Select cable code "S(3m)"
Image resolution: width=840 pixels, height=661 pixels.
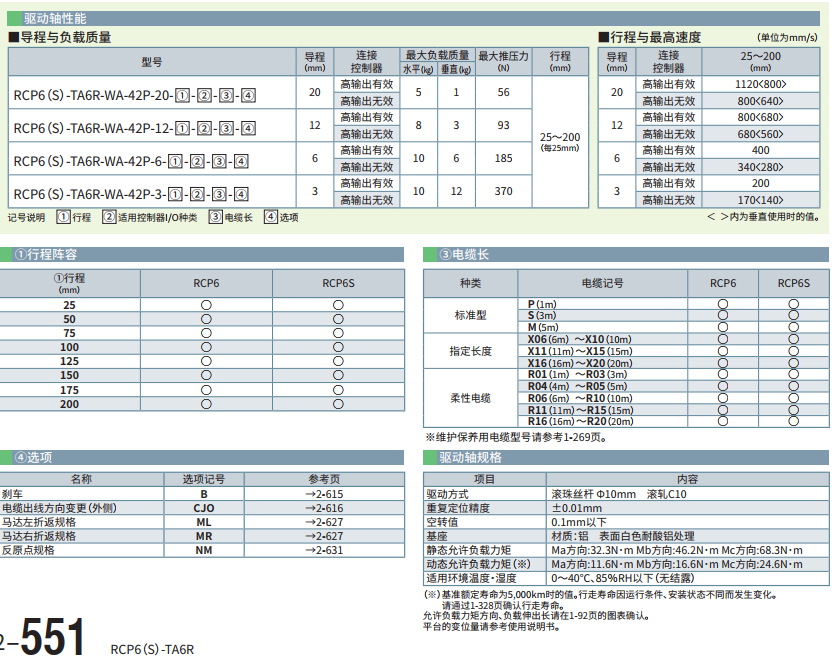pos(542,316)
